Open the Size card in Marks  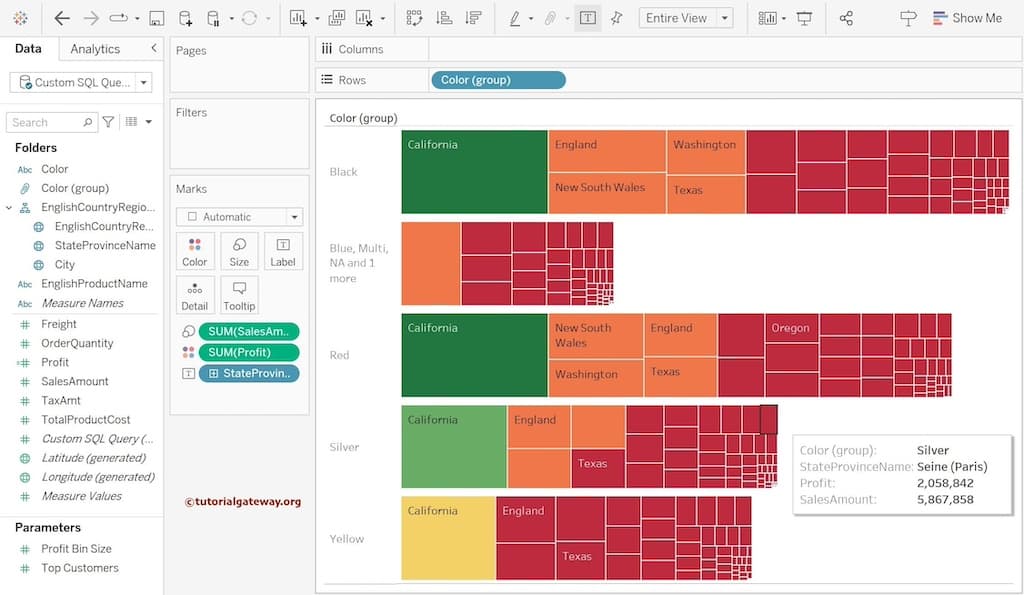click(x=239, y=252)
